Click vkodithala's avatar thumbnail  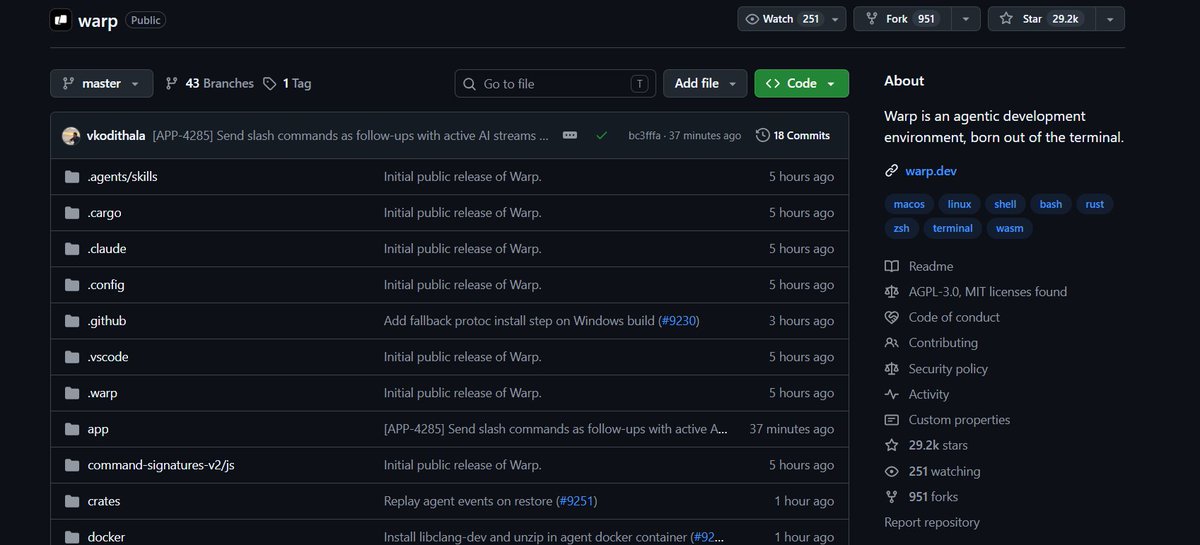pos(71,135)
